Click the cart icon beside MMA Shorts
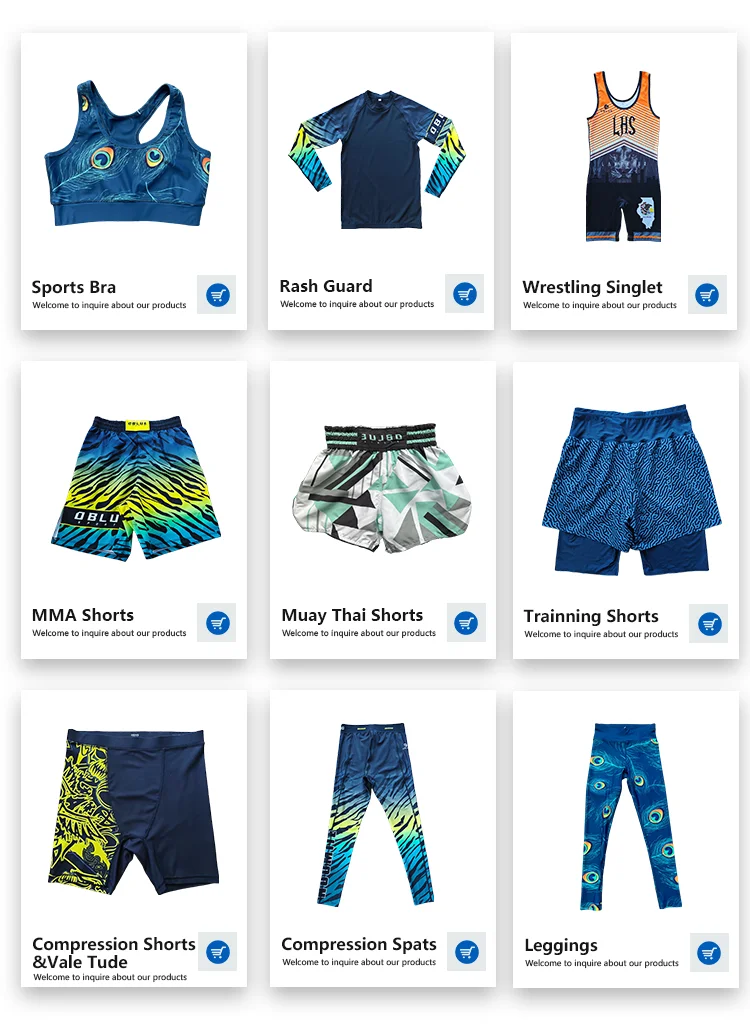This screenshot has width=750, height=1036. click(x=217, y=622)
